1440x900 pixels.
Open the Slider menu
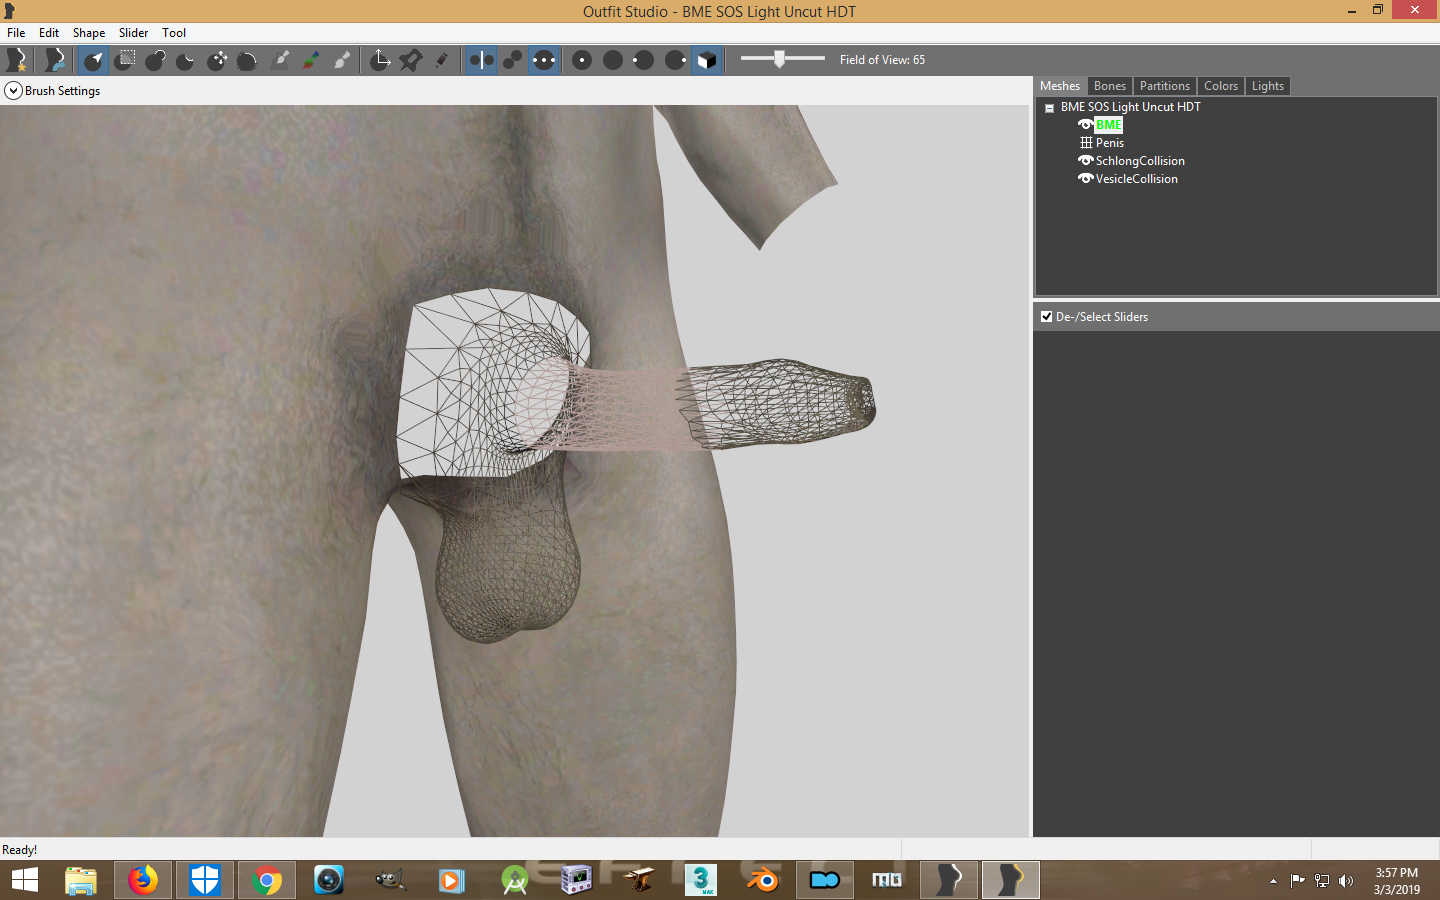(133, 33)
